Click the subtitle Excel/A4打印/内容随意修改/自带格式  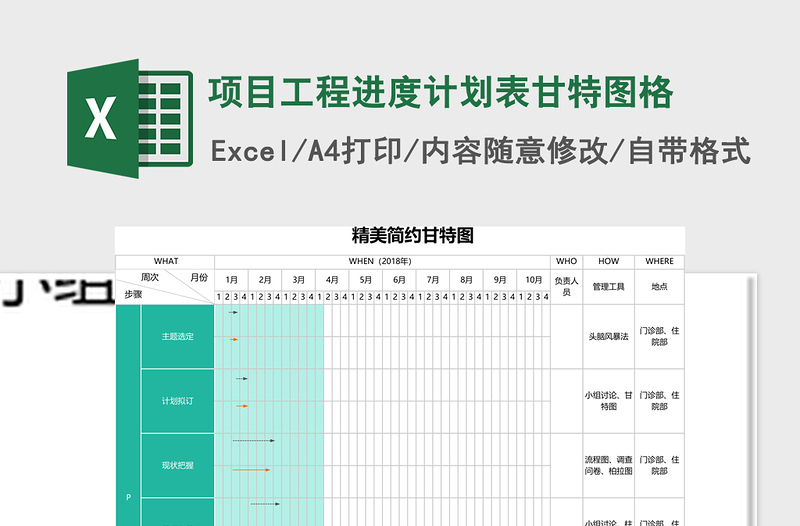481,151
